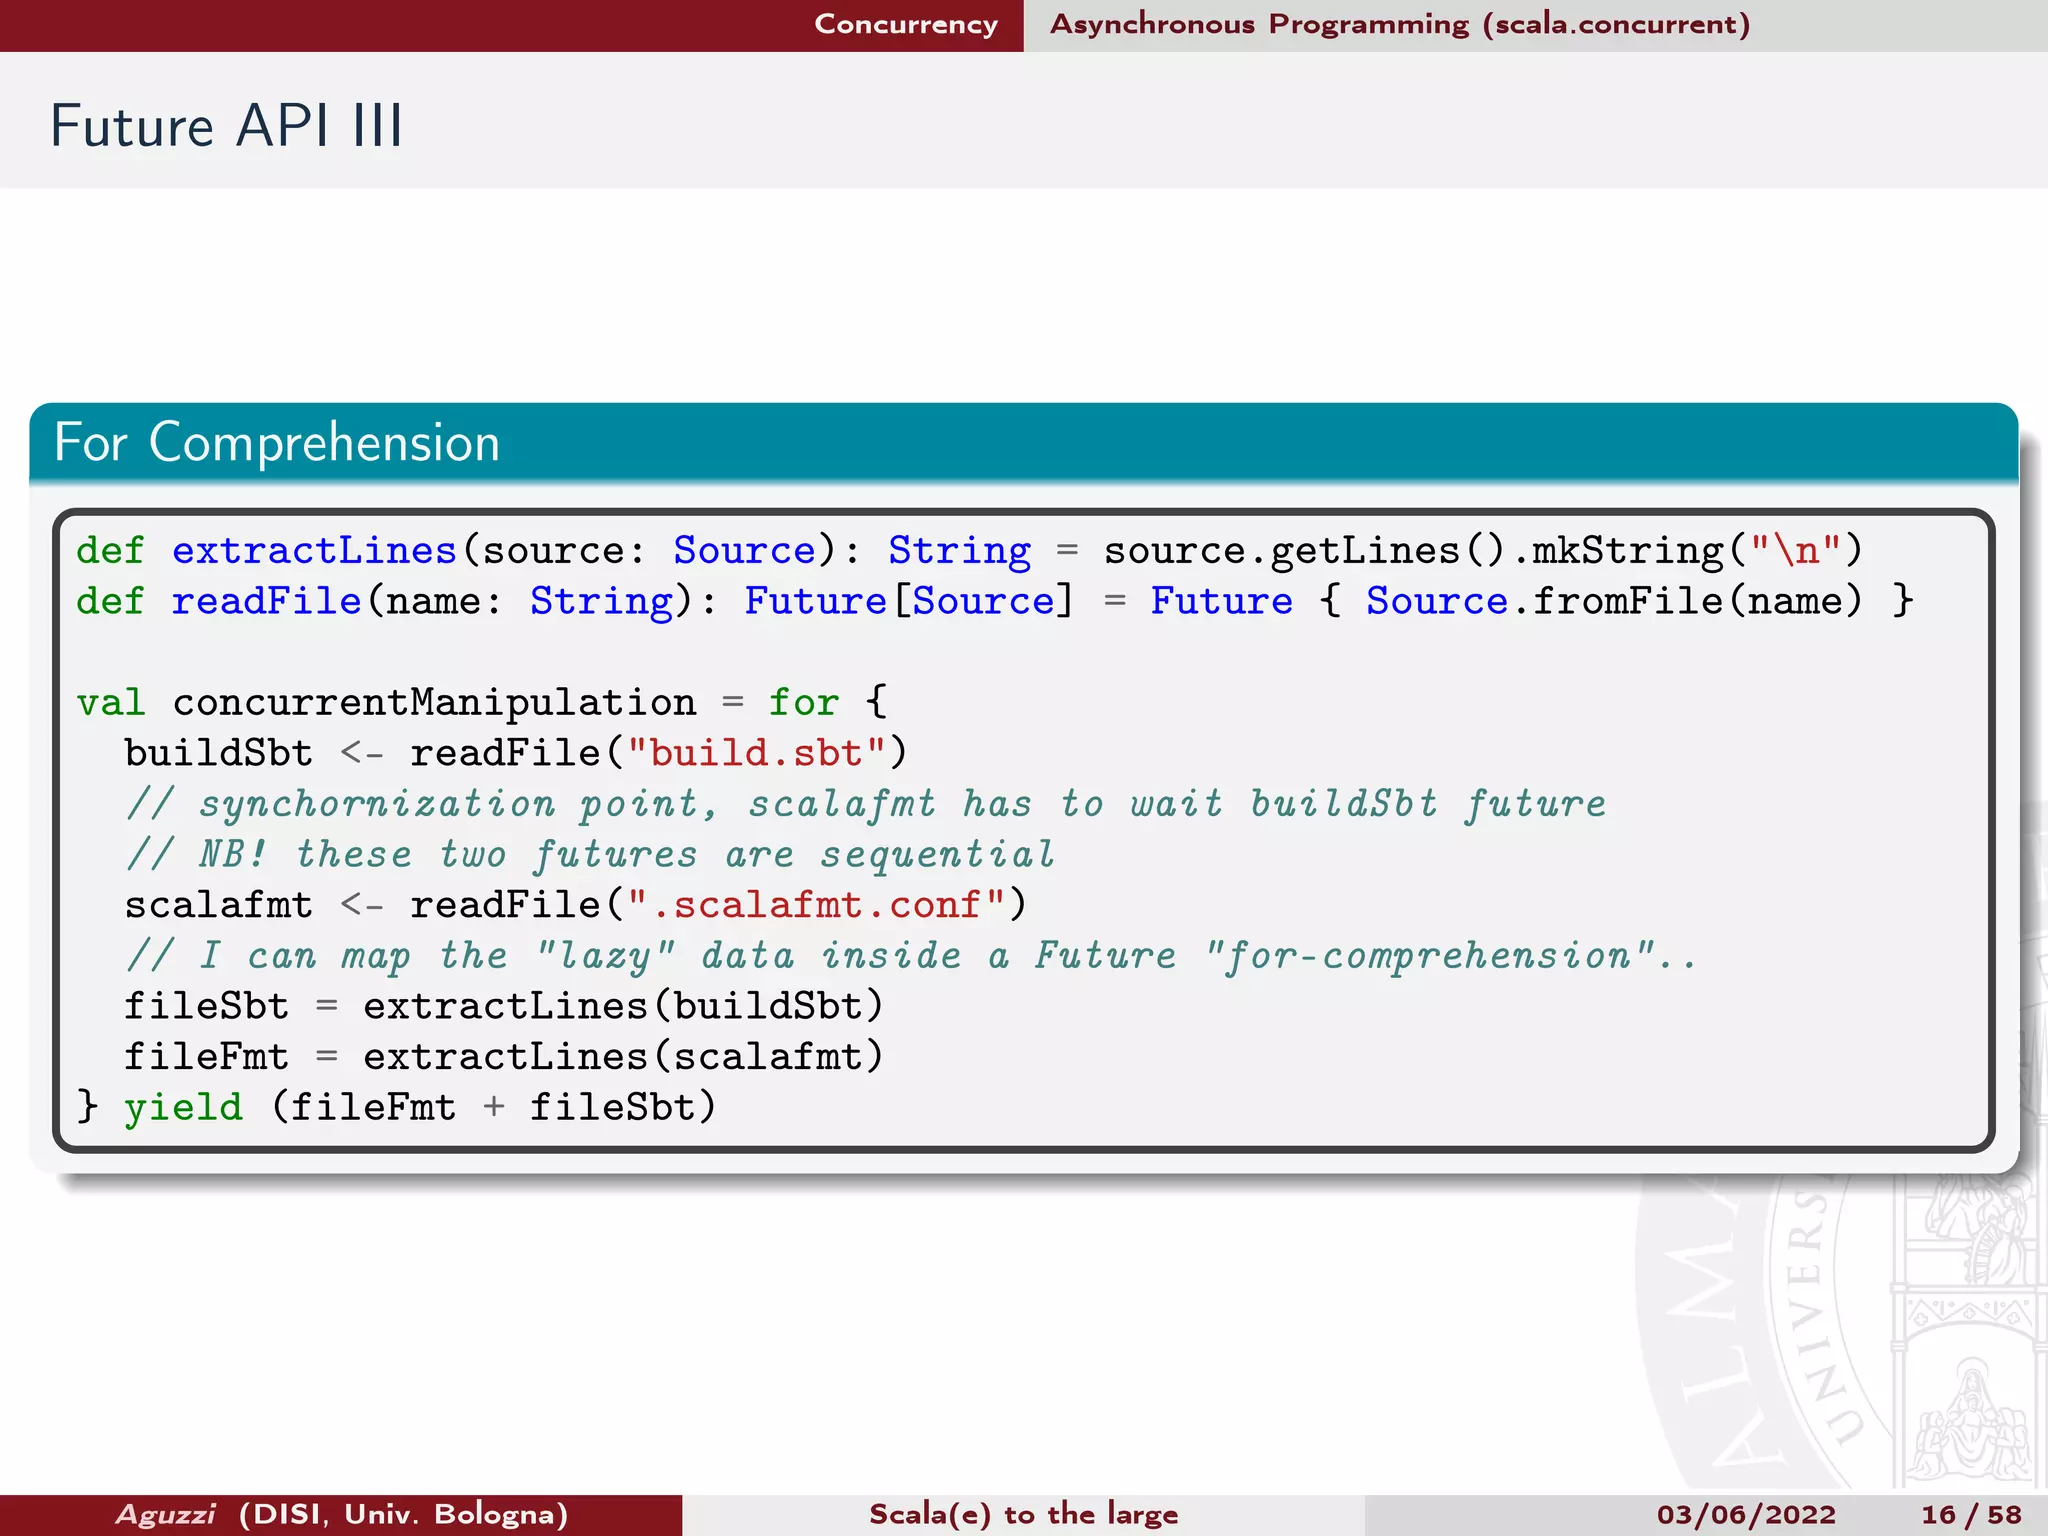This screenshot has height=1536, width=2048.
Task: Select the page number 16 / 58
Action: point(1971,1514)
